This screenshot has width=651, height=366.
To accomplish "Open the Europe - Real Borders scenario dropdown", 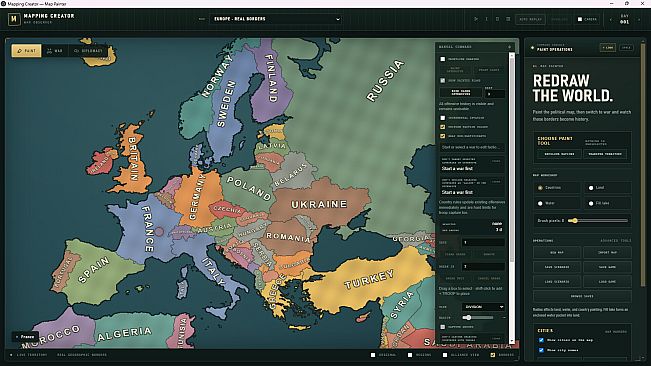I will 276,19.
